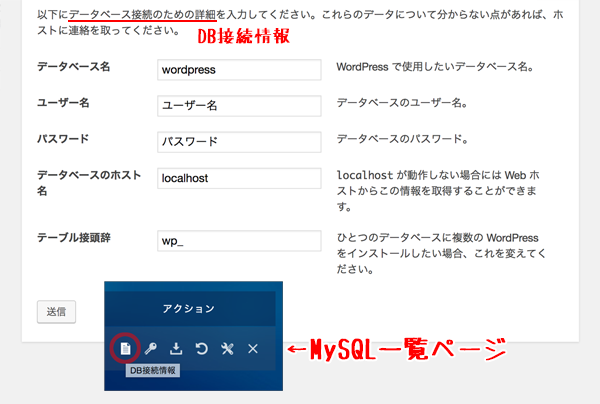
Task: Click description WordPress で使用したいデータベース名
Action: 435,67
